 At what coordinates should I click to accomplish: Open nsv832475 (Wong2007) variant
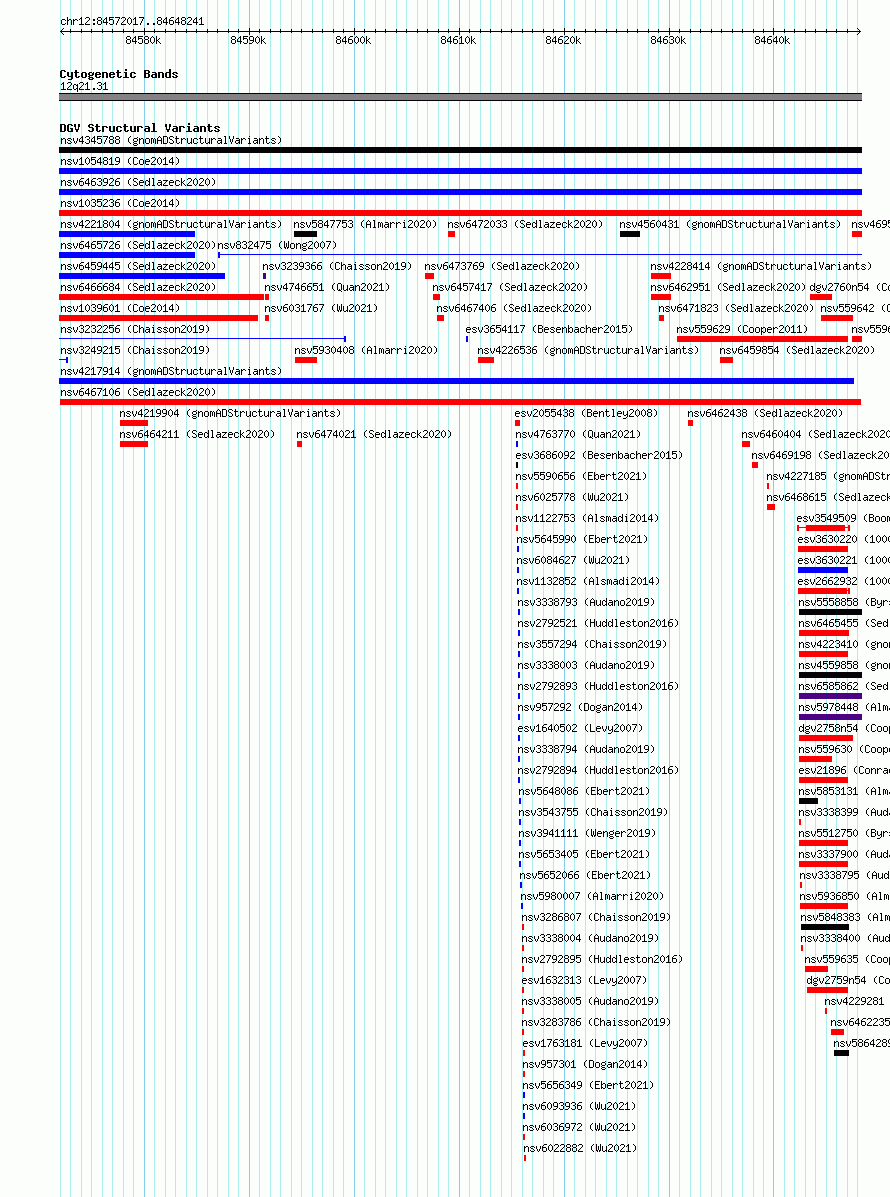coord(277,245)
